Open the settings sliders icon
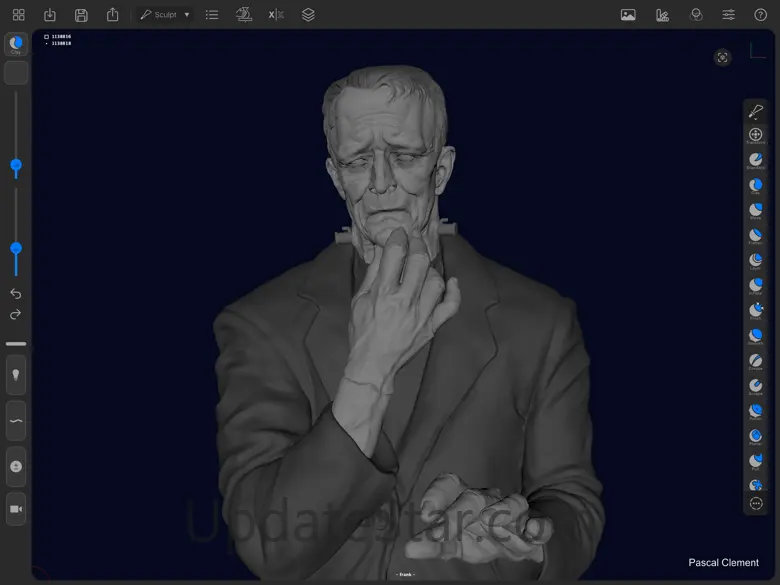Image resolution: width=780 pixels, height=585 pixels. pos(728,15)
